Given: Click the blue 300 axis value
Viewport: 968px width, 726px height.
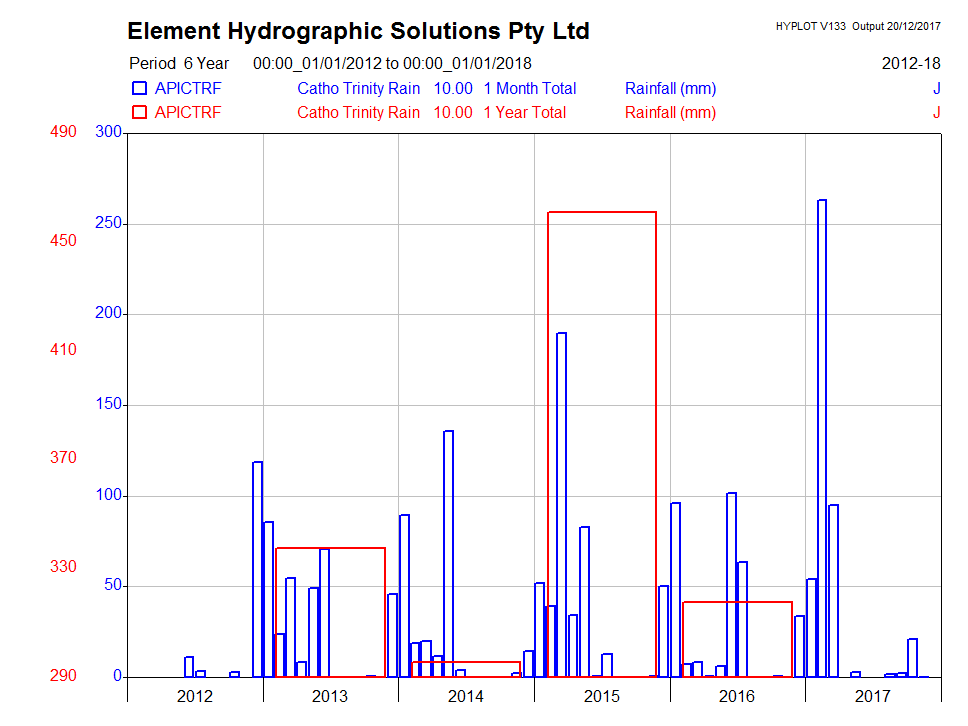Looking at the screenshot, I should coord(108,132).
